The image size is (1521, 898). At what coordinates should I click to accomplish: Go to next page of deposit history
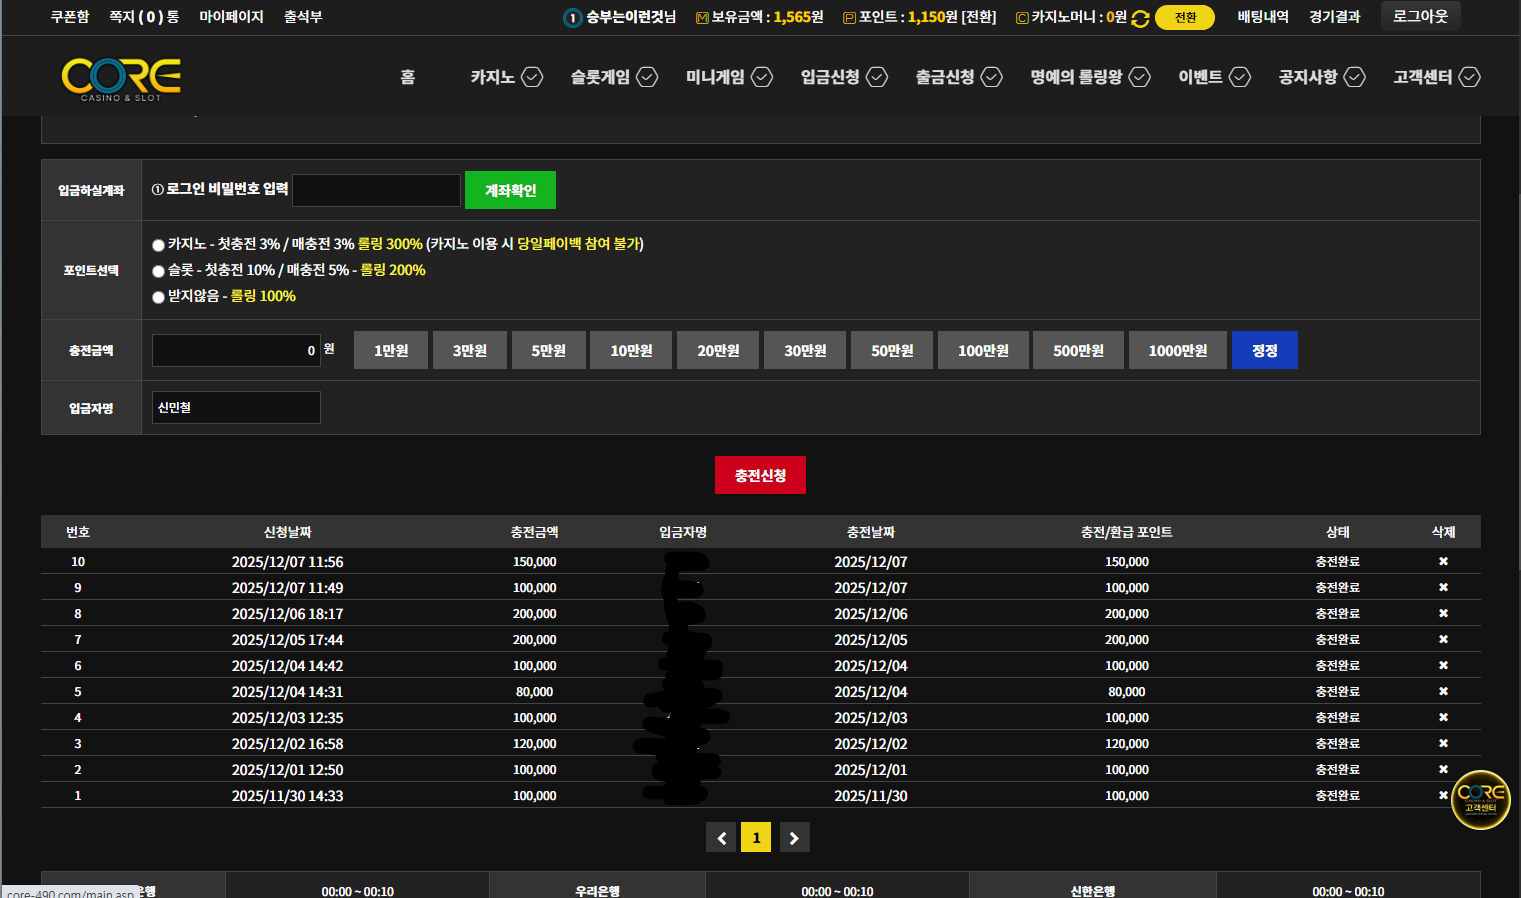(x=794, y=838)
